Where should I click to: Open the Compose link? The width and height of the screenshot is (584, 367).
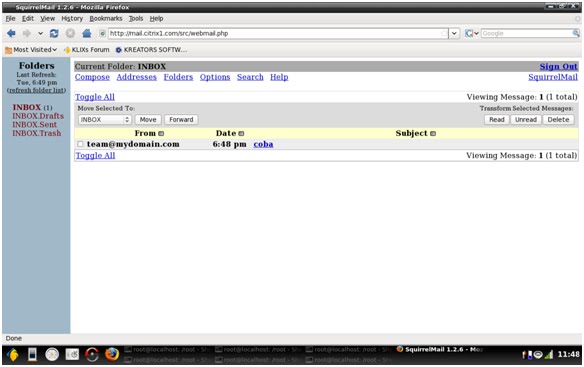pos(92,77)
